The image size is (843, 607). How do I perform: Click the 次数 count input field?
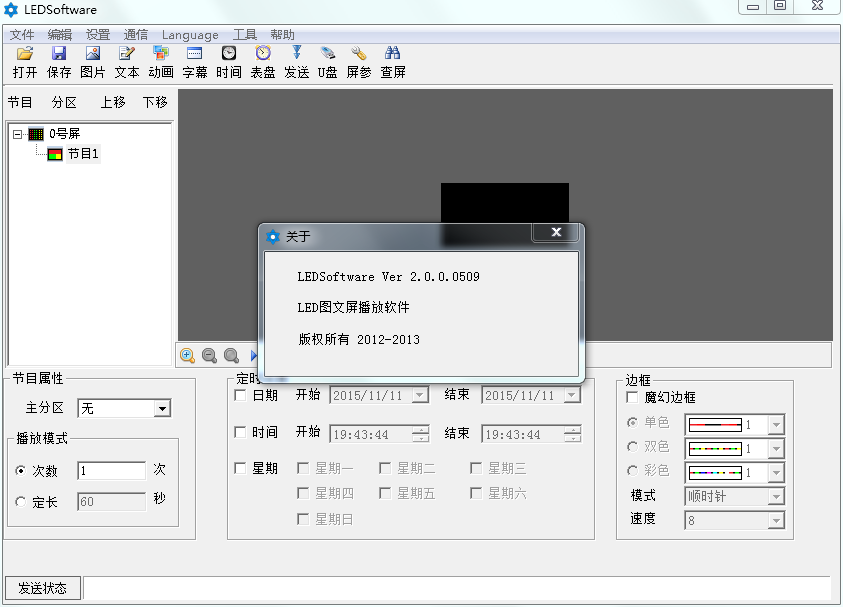pyautogui.click(x=112, y=470)
